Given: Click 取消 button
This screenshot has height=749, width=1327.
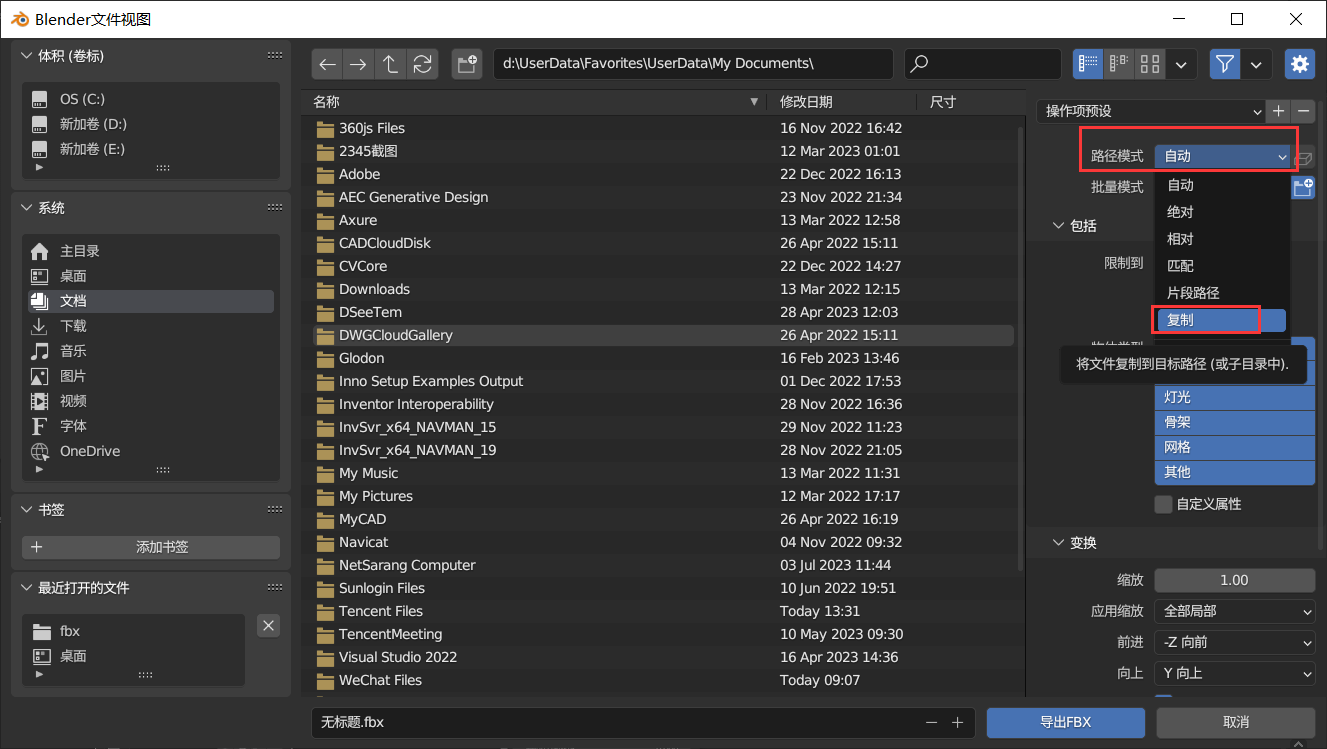Looking at the screenshot, I should pos(1236,722).
